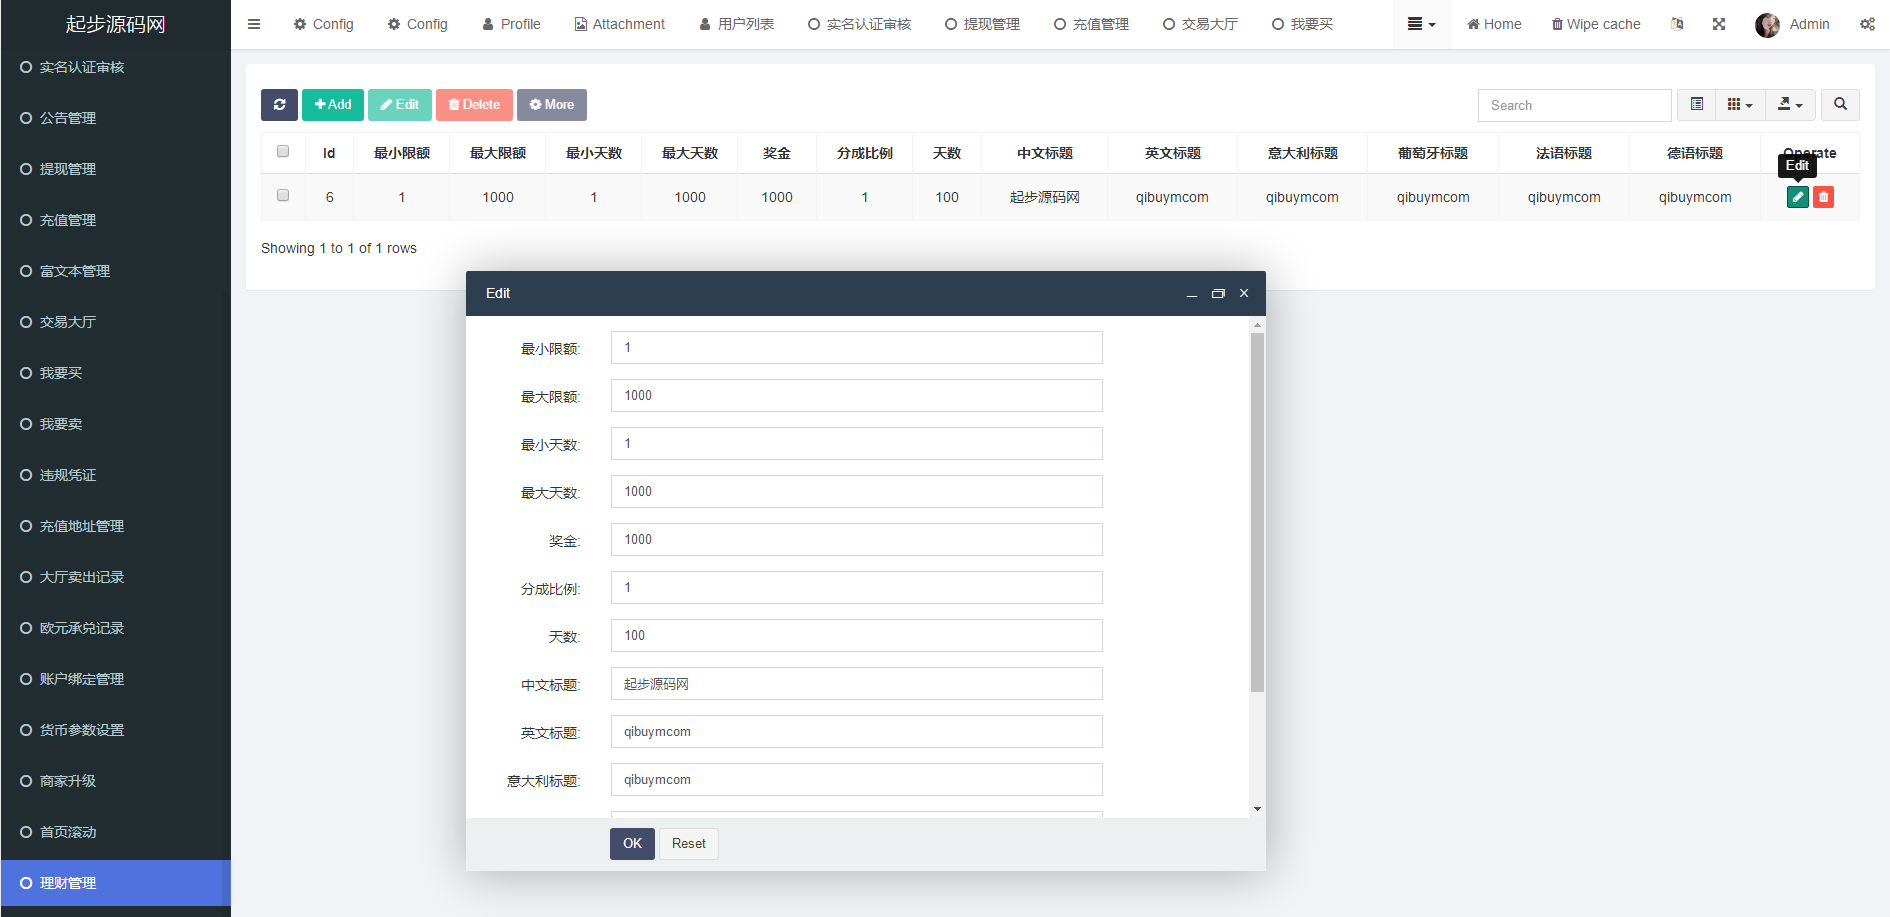Click the refresh table icon button
The image size is (1890, 917).
point(279,105)
